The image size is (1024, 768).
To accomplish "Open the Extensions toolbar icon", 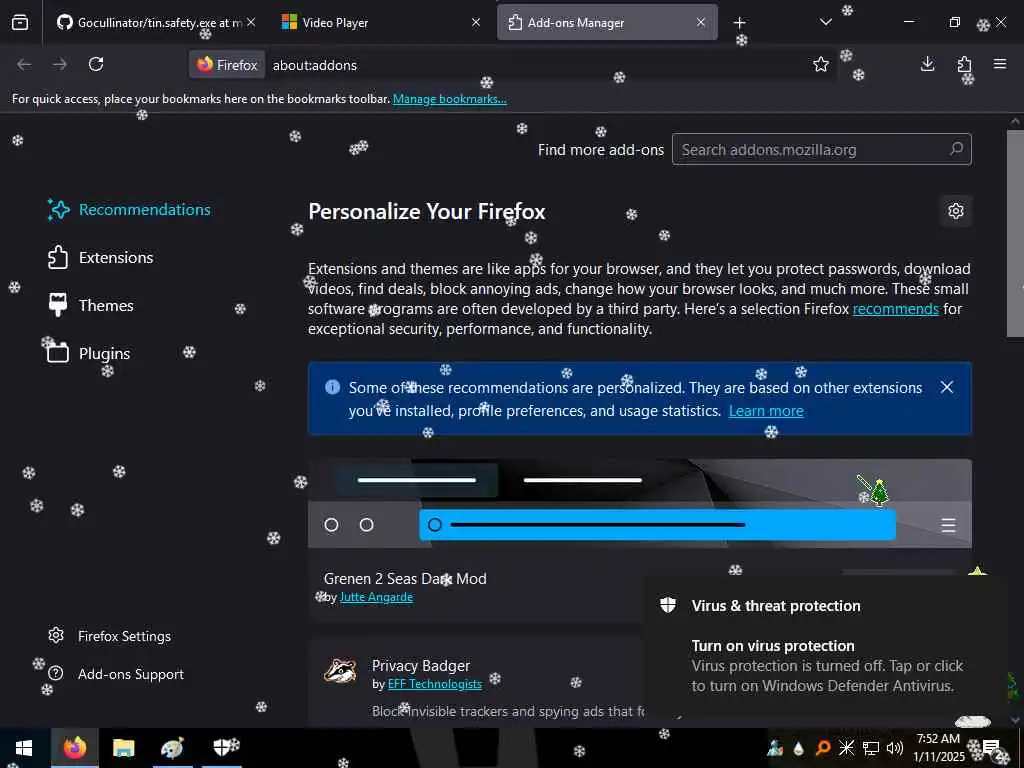I will coord(964,64).
